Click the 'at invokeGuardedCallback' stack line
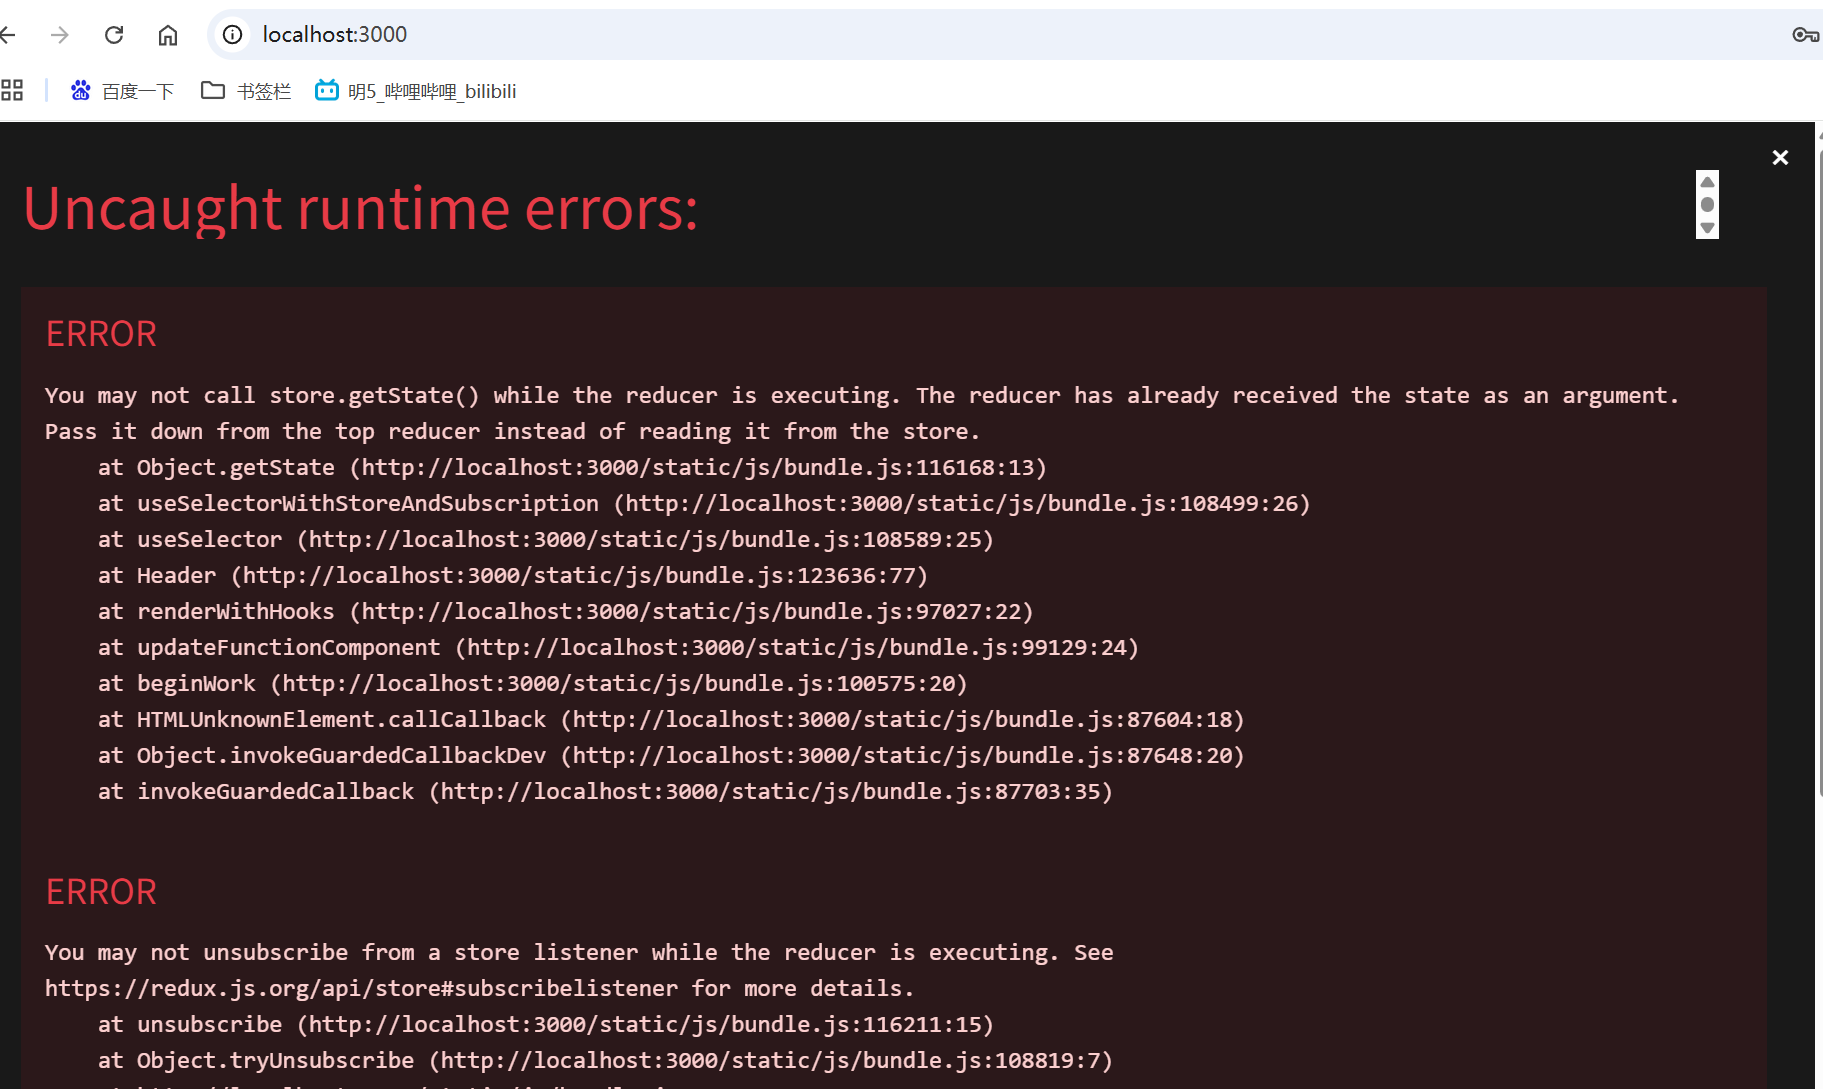The height and width of the screenshot is (1089, 1823). 605,792
